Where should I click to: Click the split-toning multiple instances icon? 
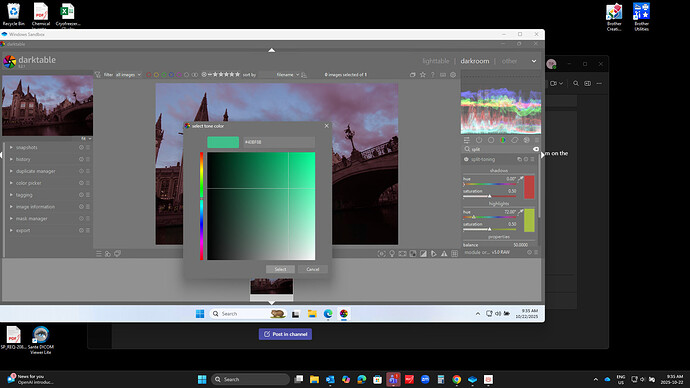519,159
